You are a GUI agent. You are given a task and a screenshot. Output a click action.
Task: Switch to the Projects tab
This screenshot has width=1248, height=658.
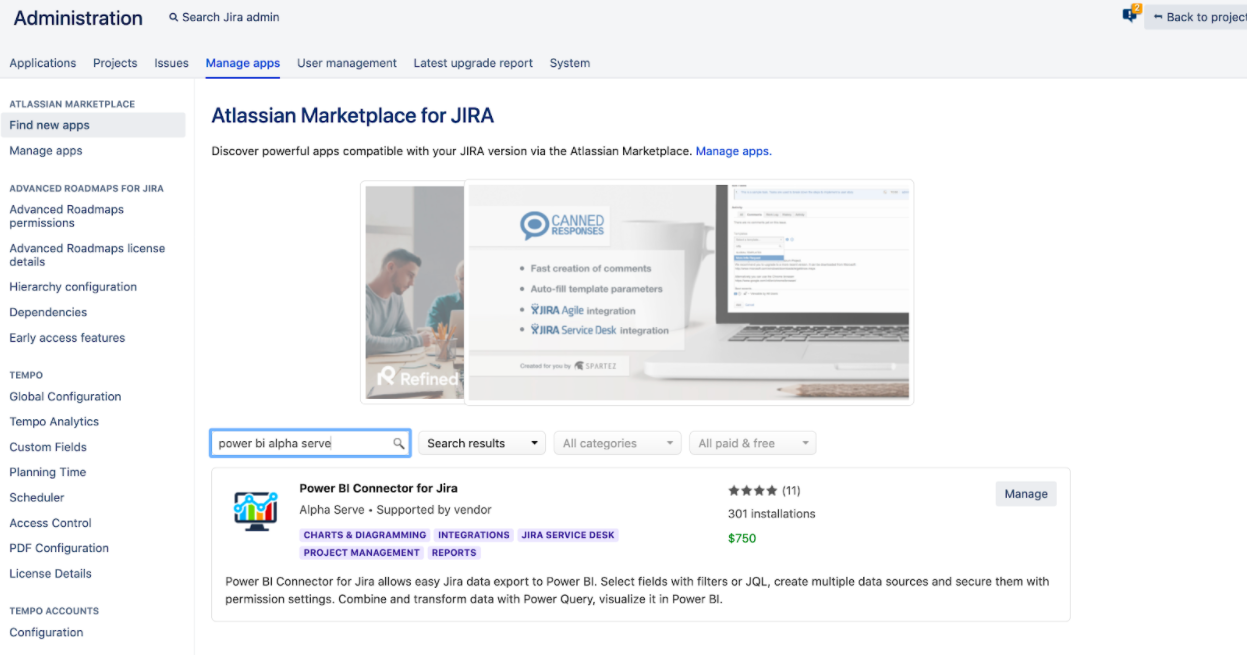115,63
